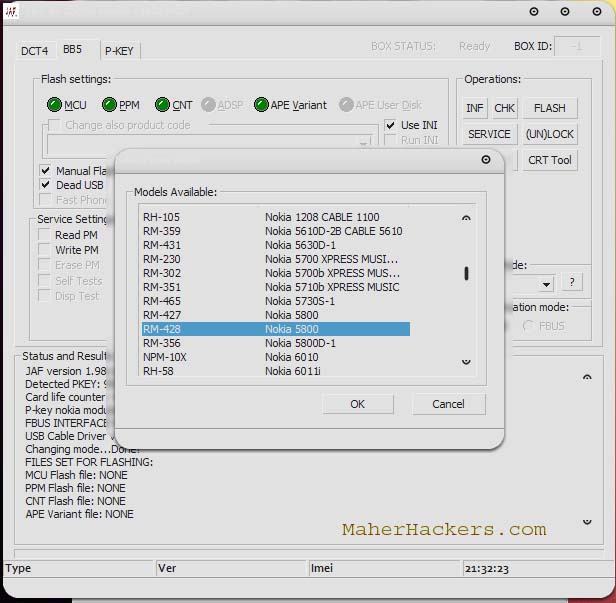The height and width of the screenshot is (603, 616).
Task: Click the SERVICE button
Action: tap(490, 134)
